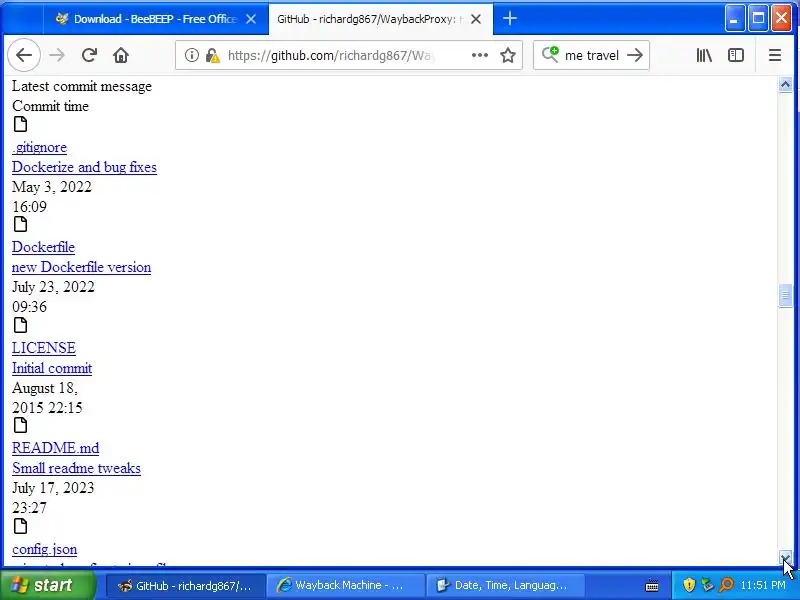
Task: Show site information icon in address bar
Action: (x=191, y=55)
